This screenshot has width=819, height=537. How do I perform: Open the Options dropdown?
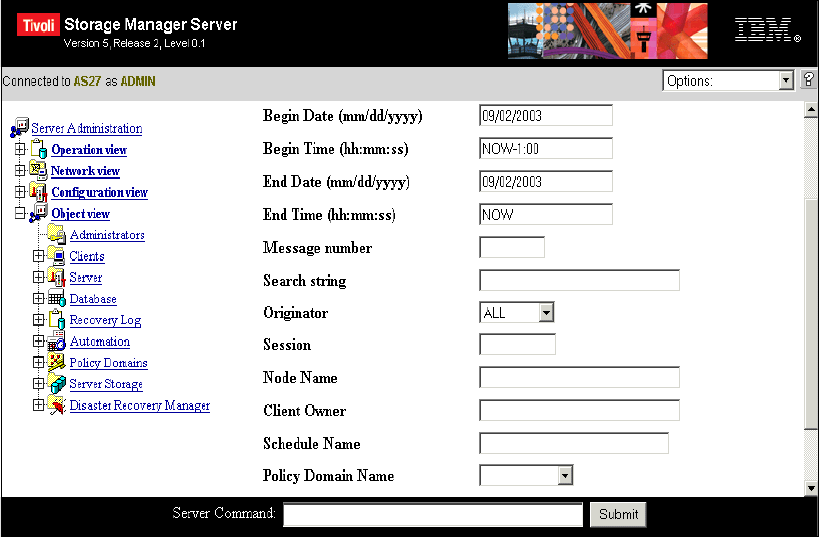728,80
